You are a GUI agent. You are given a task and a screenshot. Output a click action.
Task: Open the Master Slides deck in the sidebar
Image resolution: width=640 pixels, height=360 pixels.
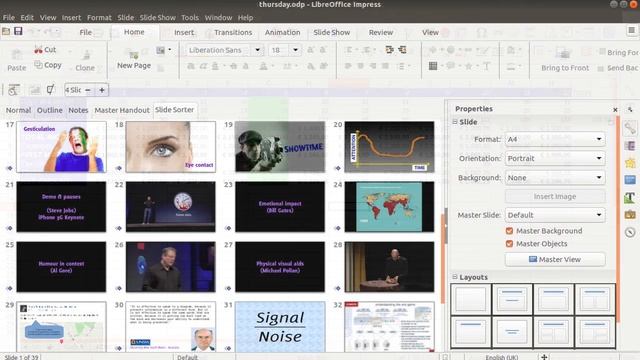coord(630,180)
